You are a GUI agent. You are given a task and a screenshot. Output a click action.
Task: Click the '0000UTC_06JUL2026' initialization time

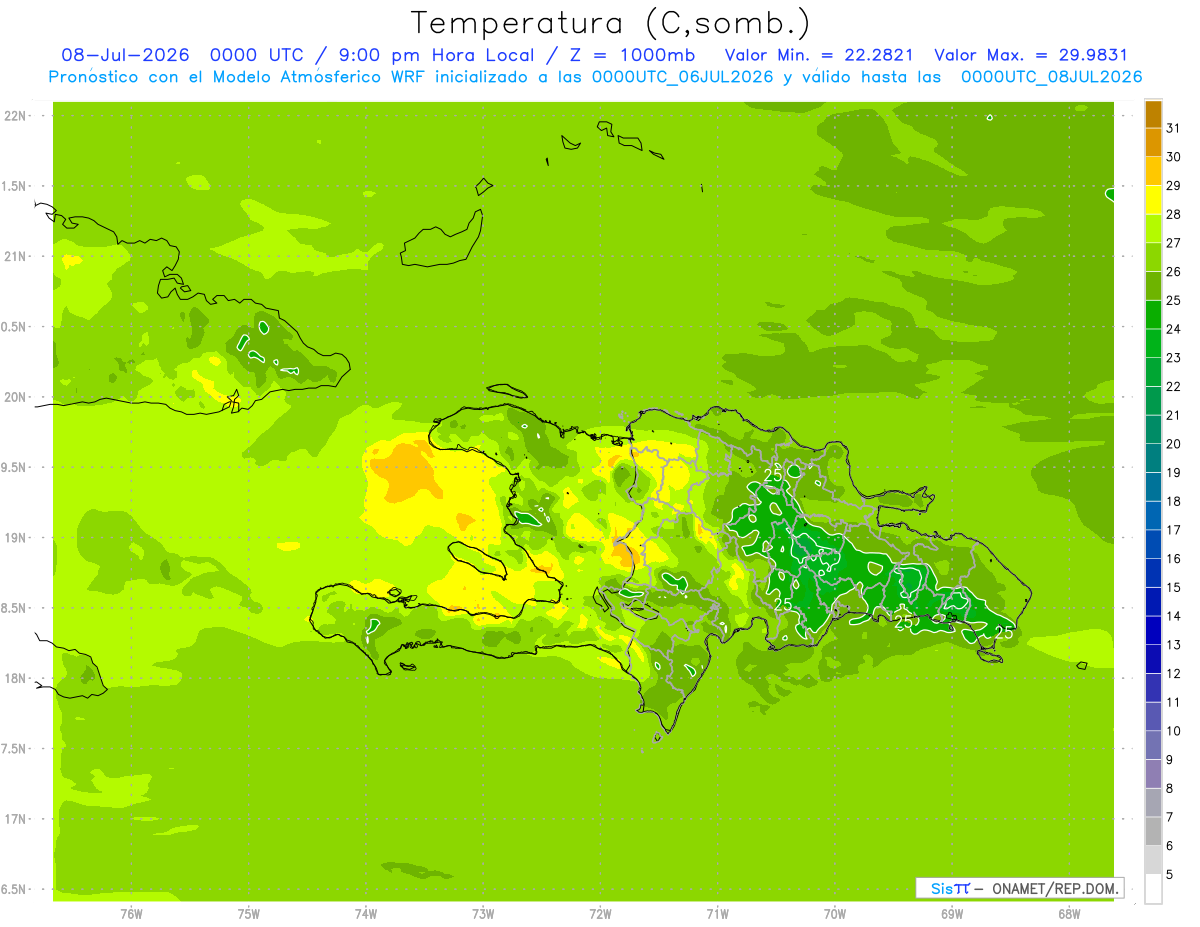click(682, 77)
